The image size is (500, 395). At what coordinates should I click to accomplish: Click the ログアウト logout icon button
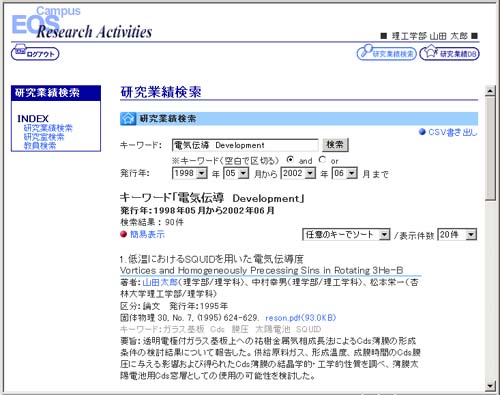(35, 53)
